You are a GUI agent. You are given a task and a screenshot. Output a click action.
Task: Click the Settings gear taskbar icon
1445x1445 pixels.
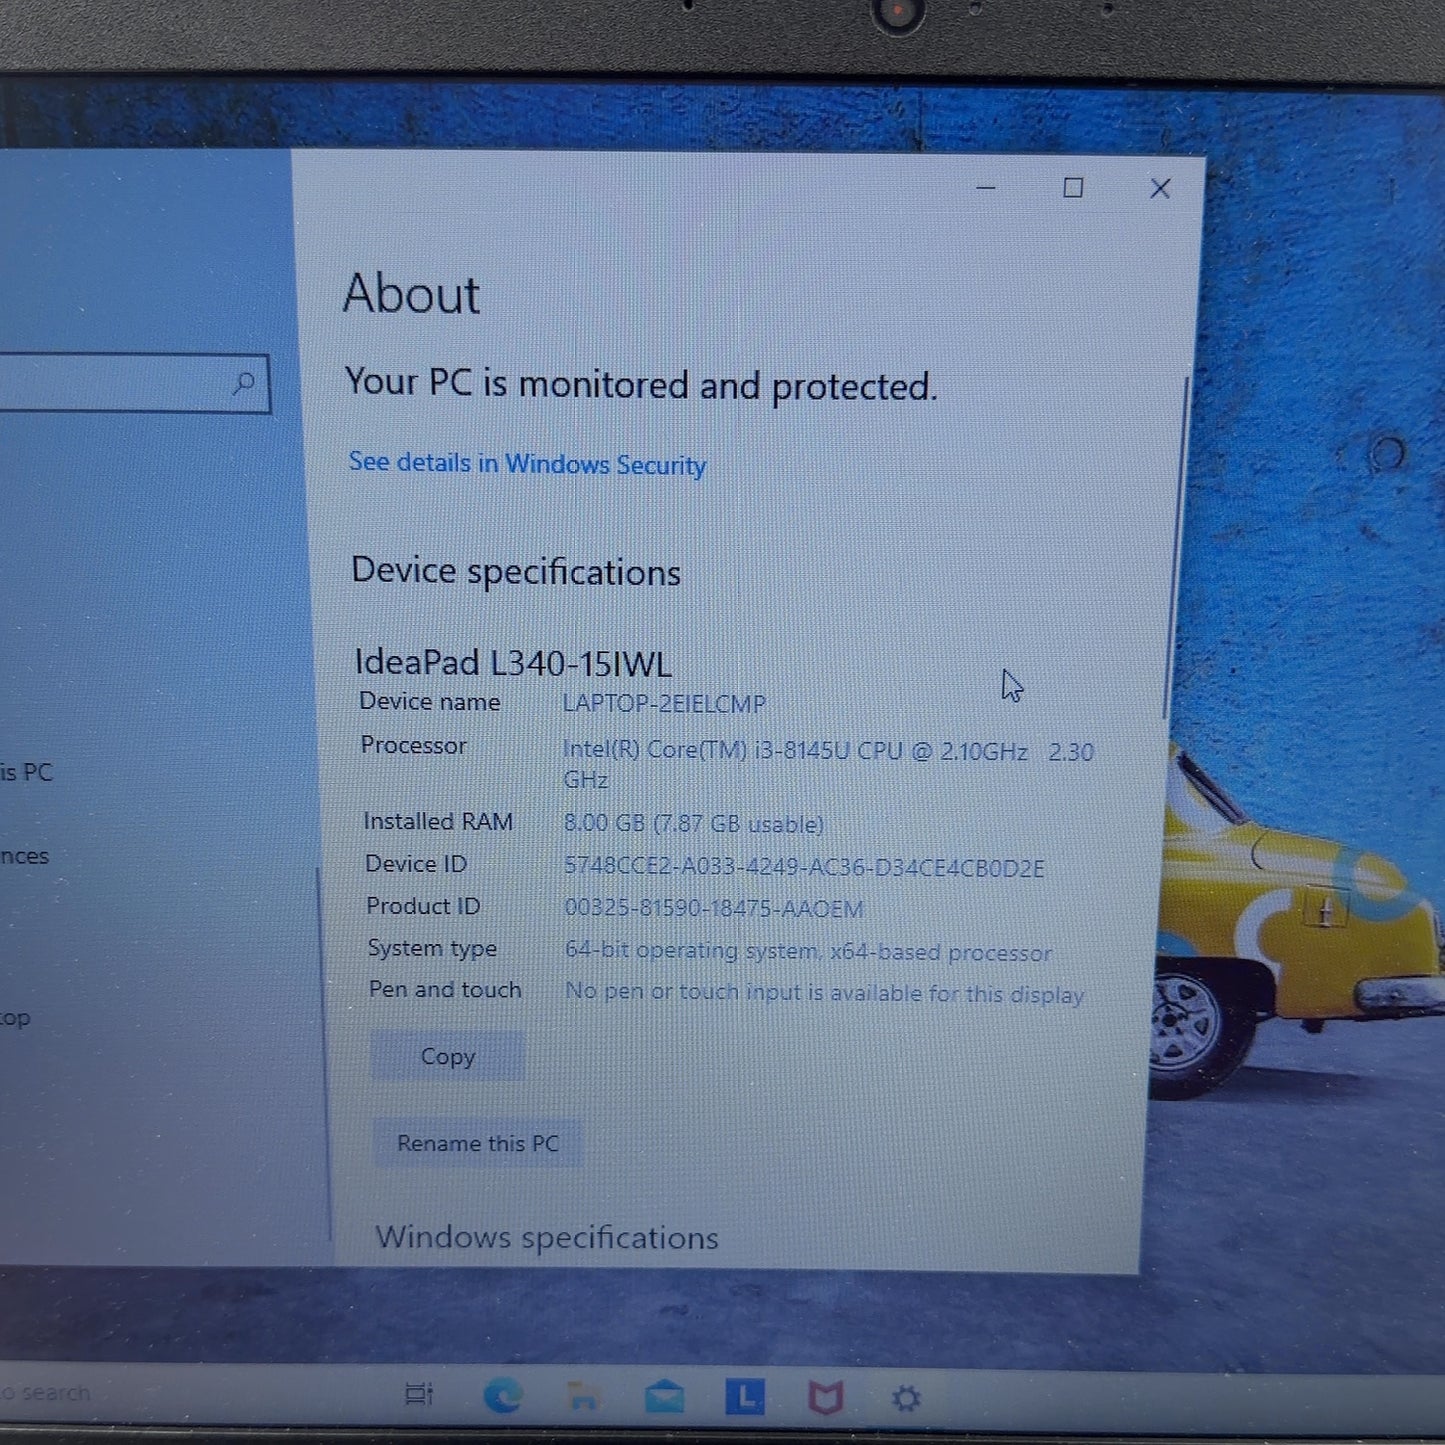pyautogui.click(x=906, y=1398)
